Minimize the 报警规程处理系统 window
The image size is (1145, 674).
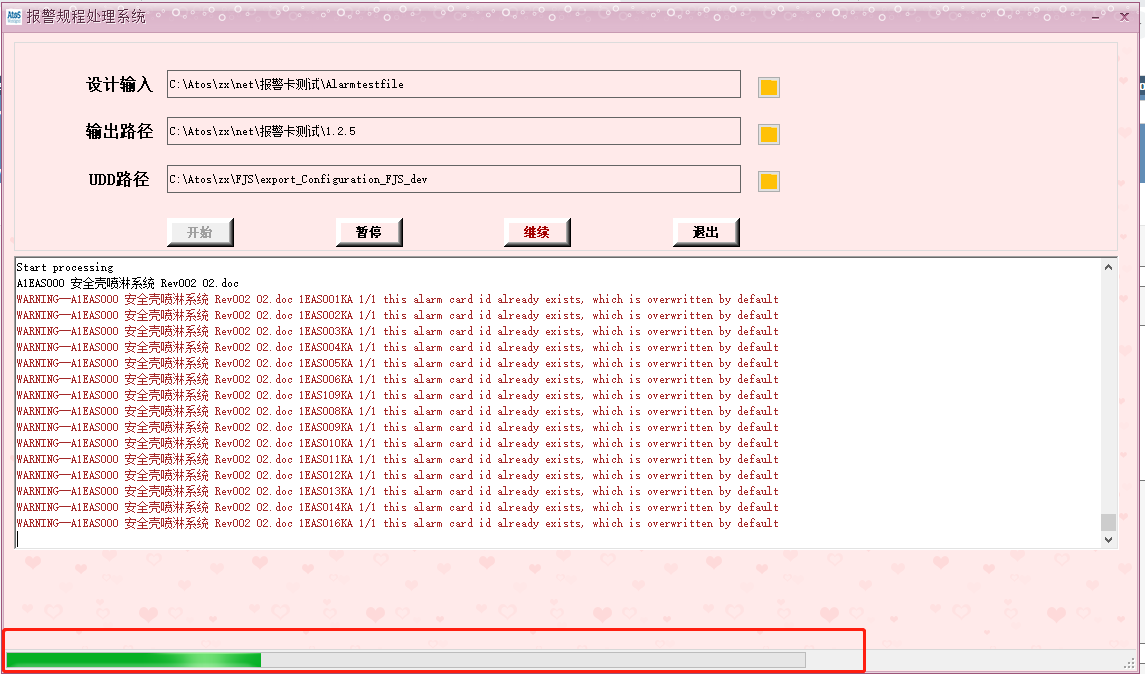coord(1096,16)
